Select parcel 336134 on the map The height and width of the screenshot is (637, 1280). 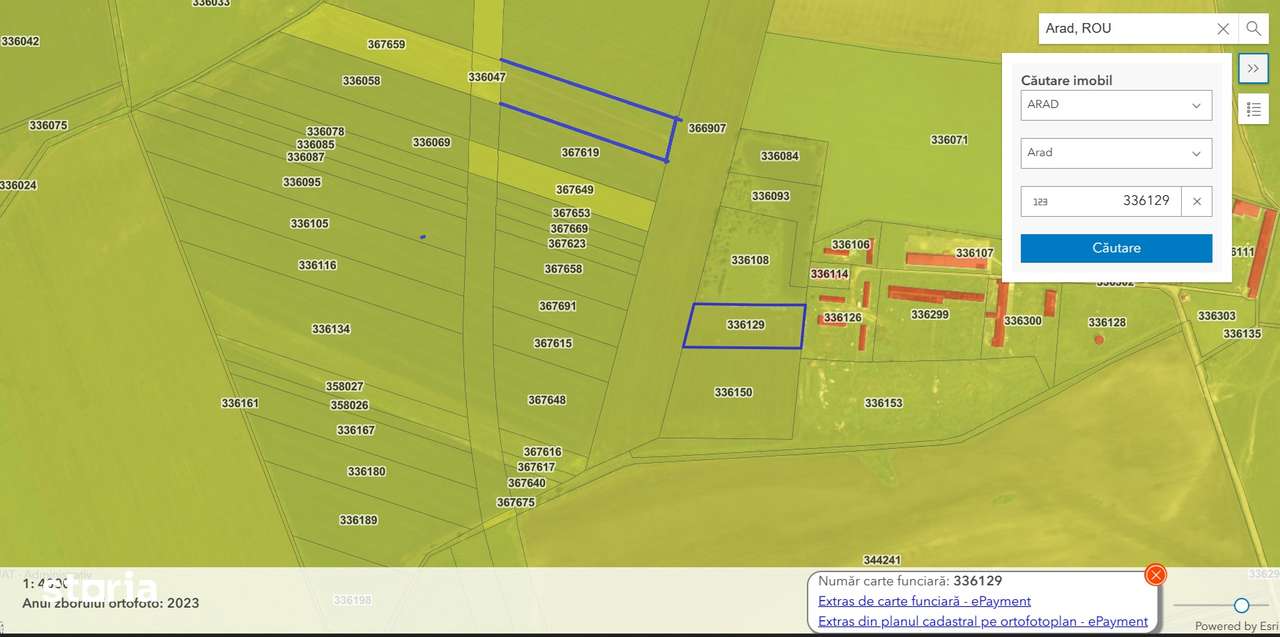pyautogui.click(x=331, y=329)
